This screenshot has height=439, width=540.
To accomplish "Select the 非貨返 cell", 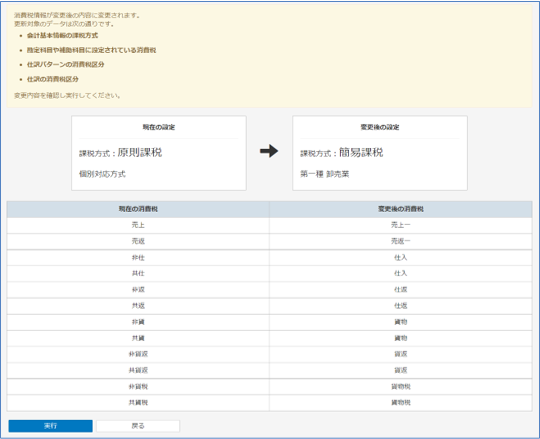I will (x=138, y=354).
